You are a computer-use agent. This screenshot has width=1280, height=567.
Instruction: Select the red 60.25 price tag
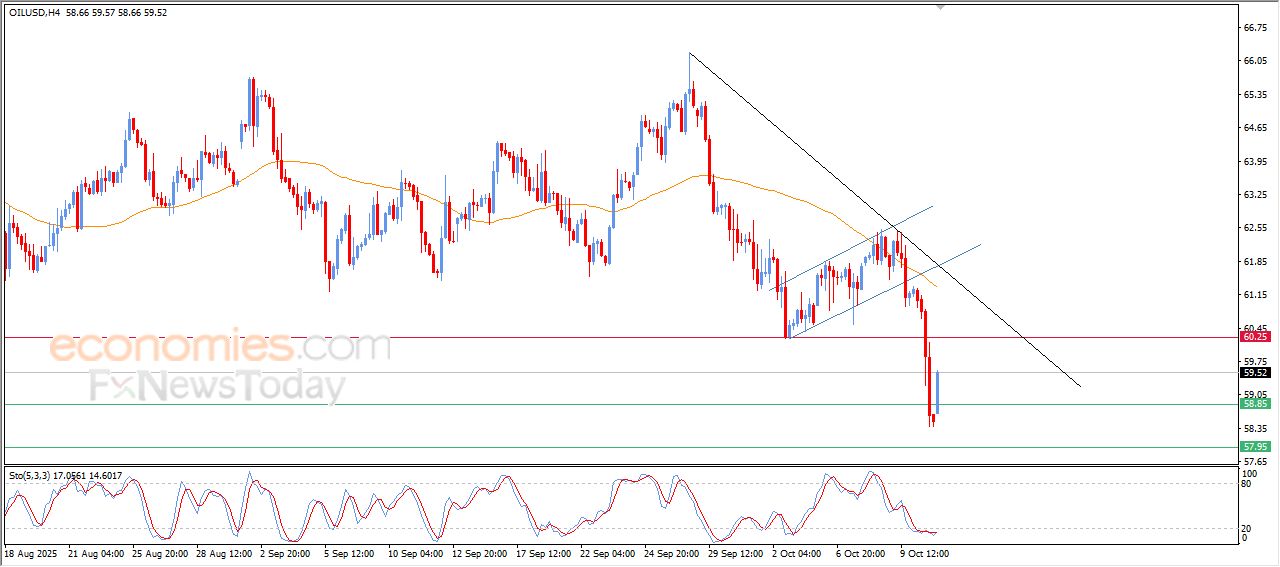[x=1254, y=337]
